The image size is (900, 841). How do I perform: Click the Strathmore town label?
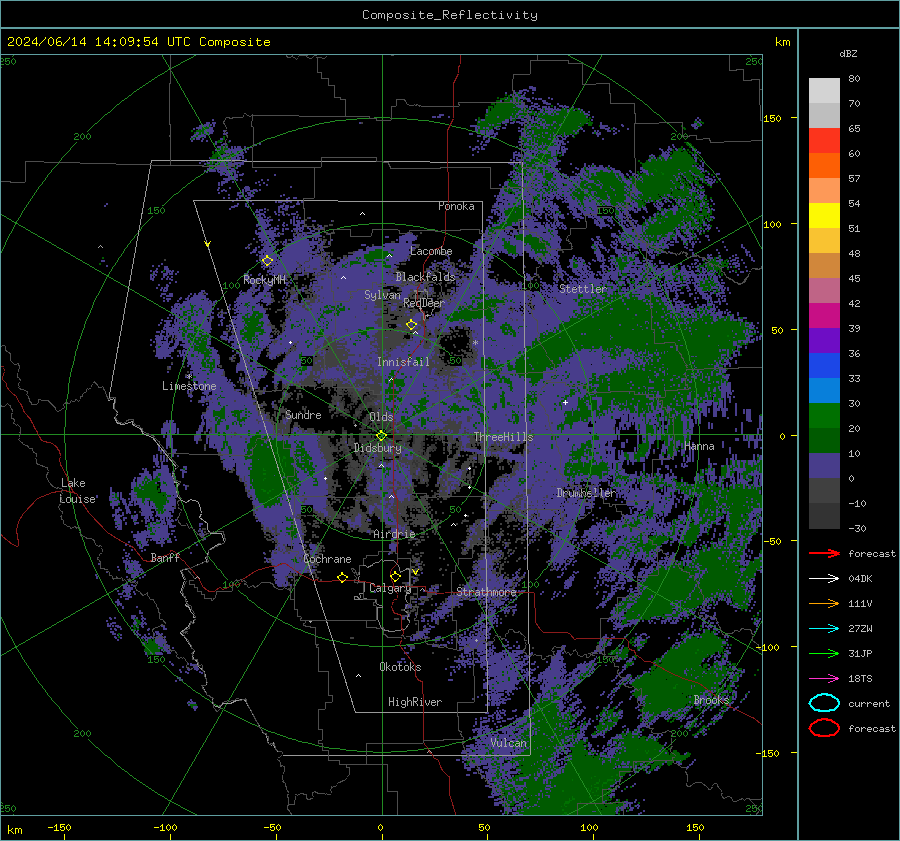coord(486,592)
